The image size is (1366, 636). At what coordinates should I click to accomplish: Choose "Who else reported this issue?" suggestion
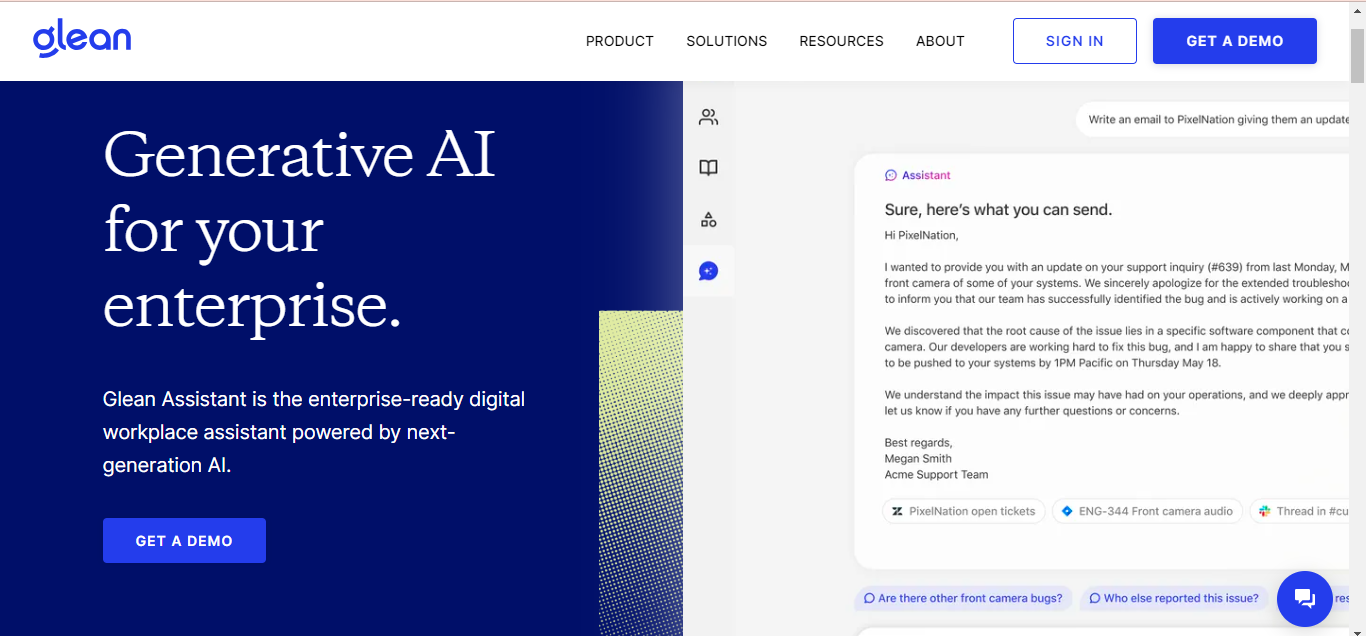[1174, 598]
